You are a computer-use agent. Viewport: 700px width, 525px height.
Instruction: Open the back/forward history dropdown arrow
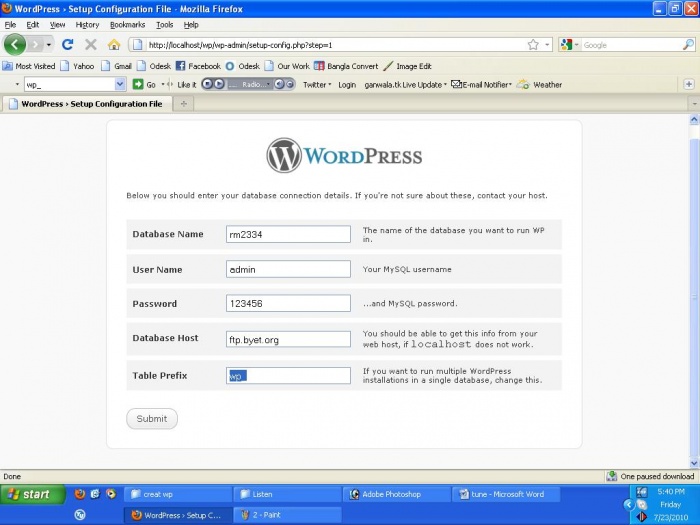click(49, 45)
